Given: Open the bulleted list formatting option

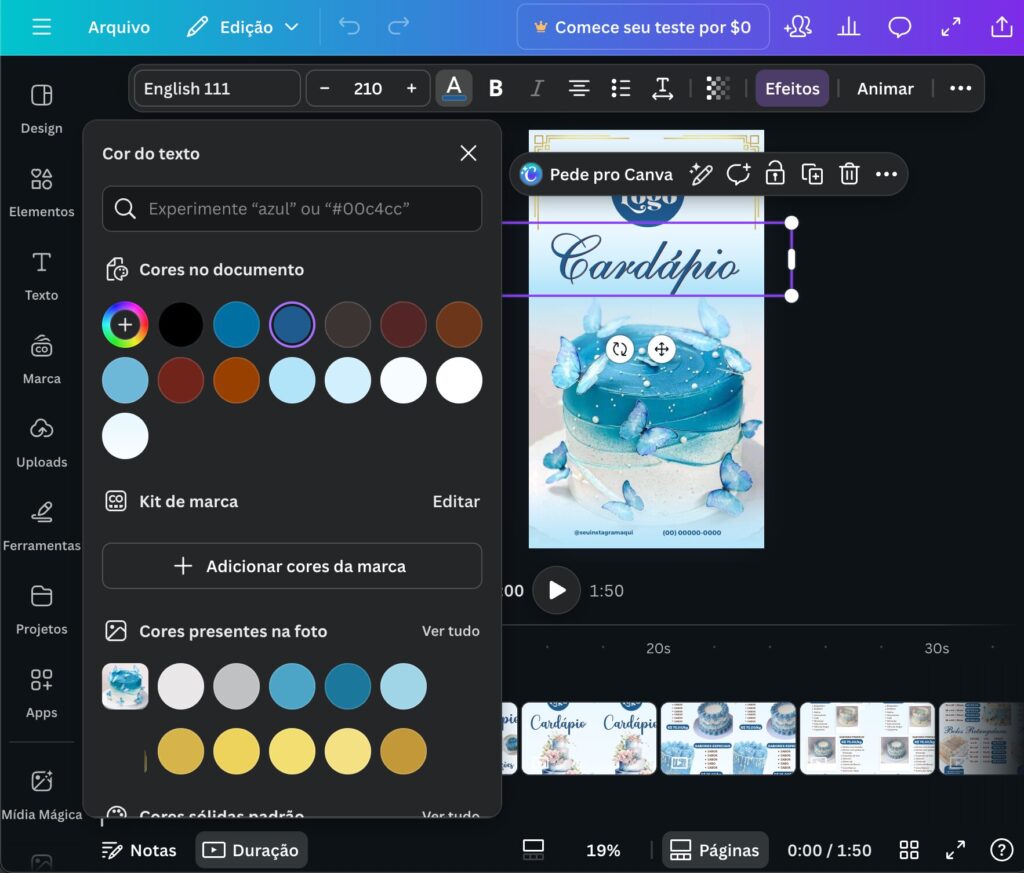Looking at the screenshot, I should [x=620, y=88].
